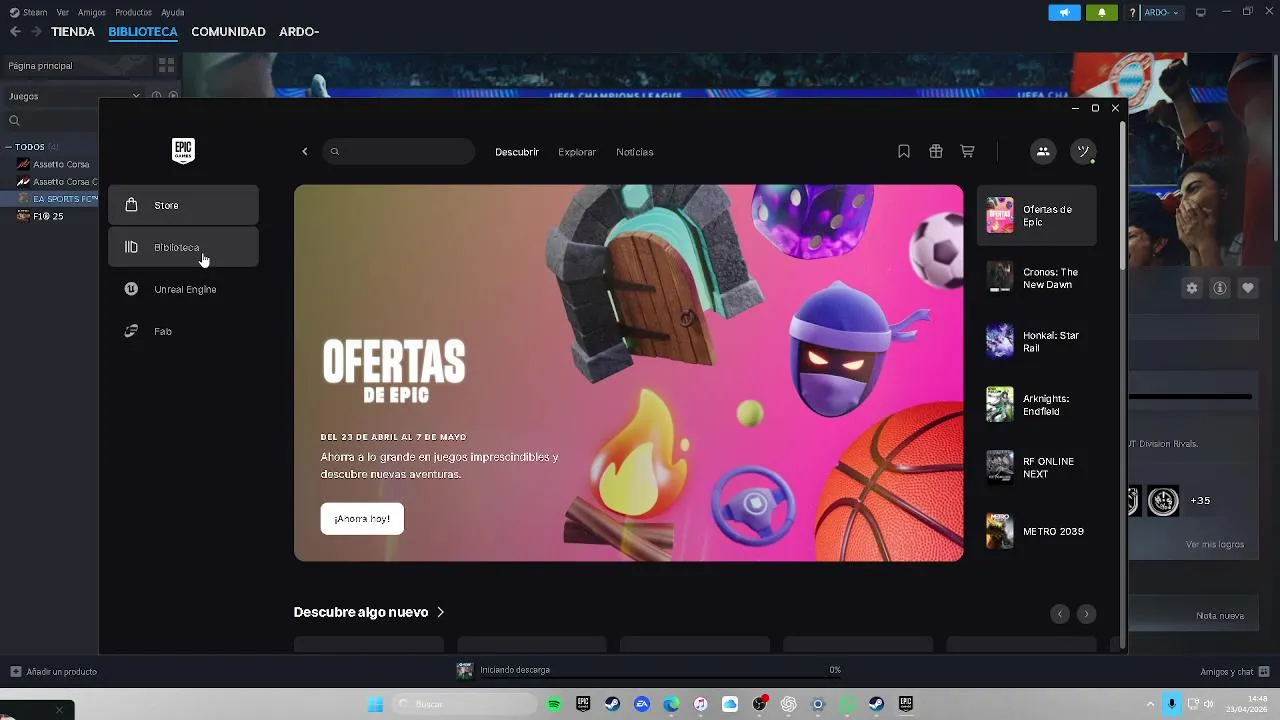Open the Steam Ver menu

(63, 12)
